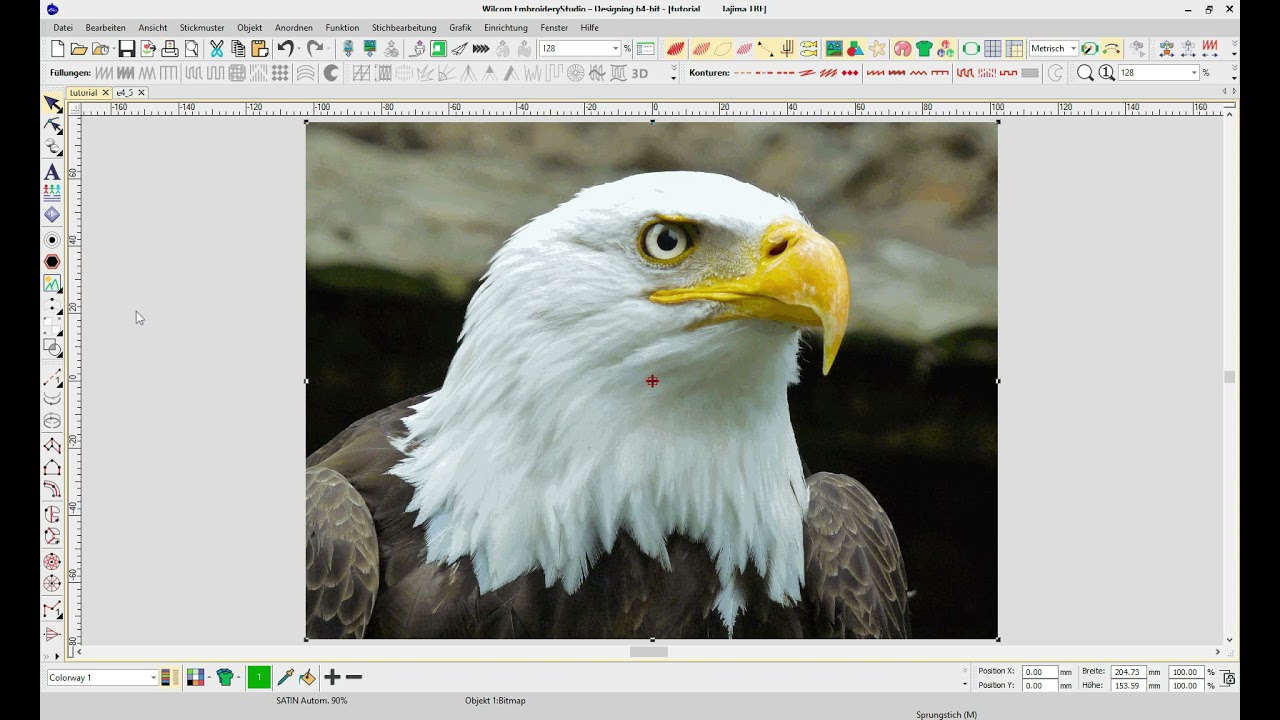The height and width of the screenshot is (720, 1280).
Task: Paste from clipboard using the paste icon
Action: pos(260,49)
